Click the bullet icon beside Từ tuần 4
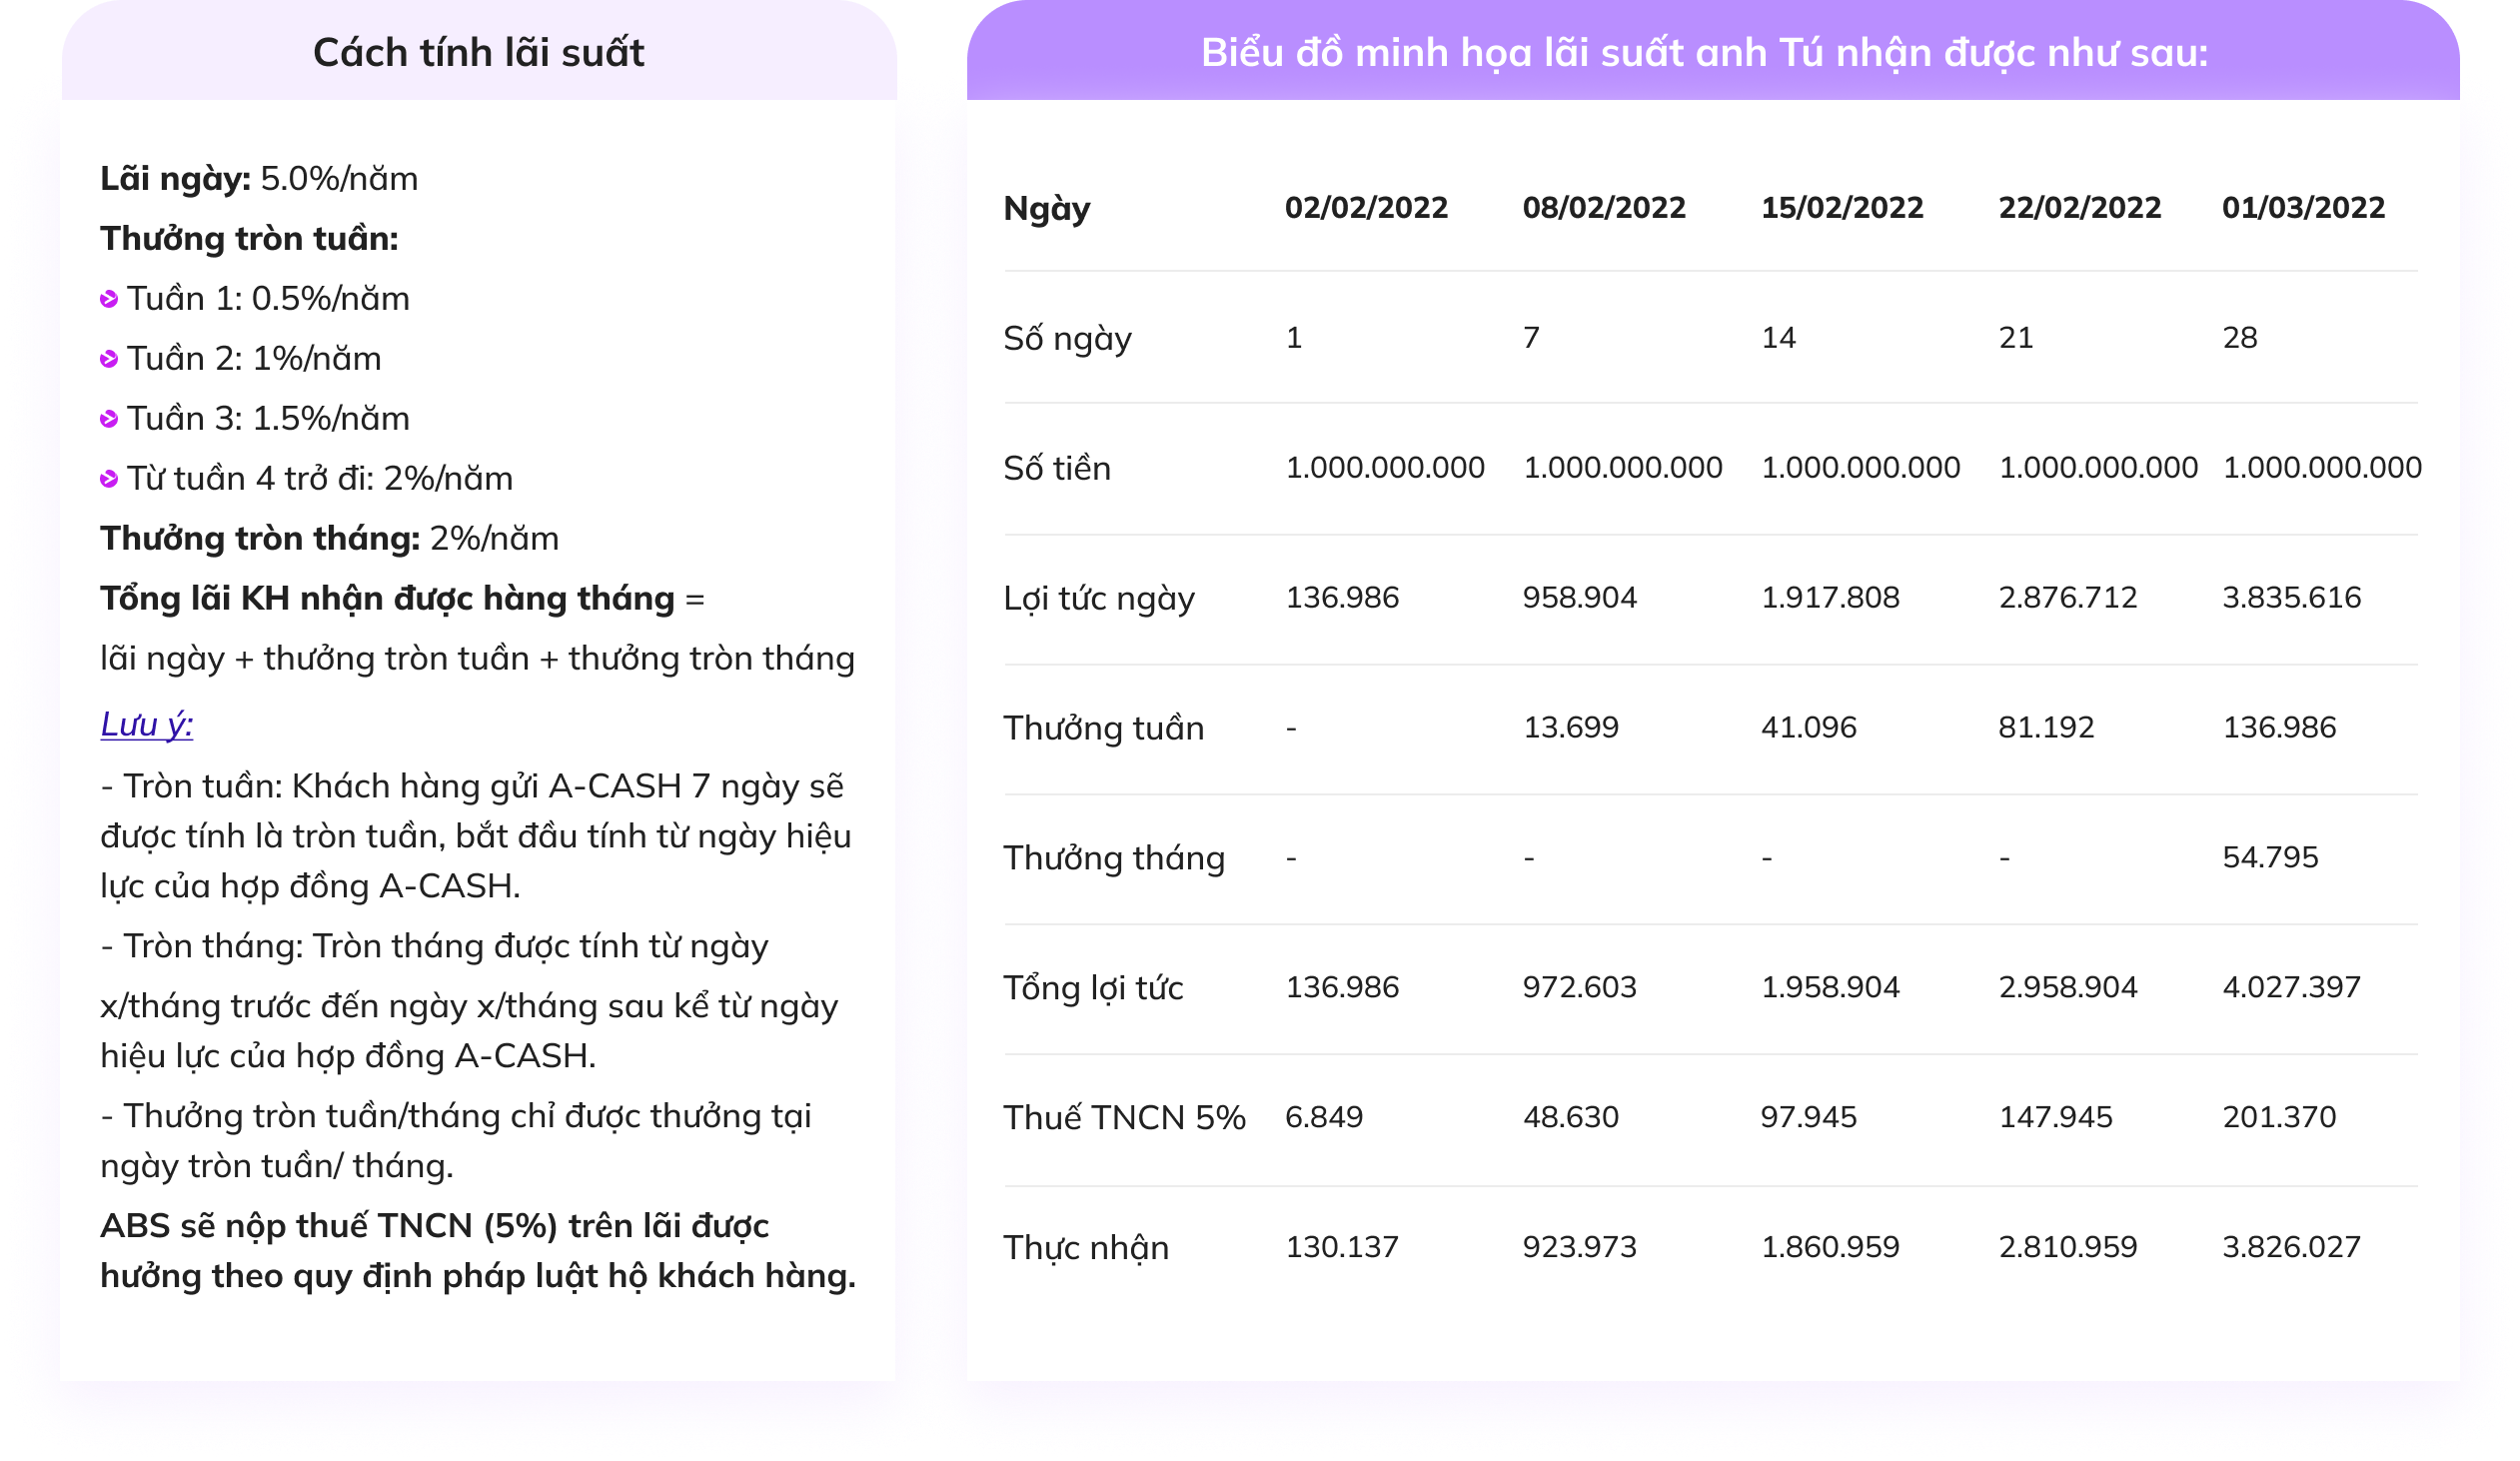This screenshot has width=2520, height=1461. [x=109, y=479]
